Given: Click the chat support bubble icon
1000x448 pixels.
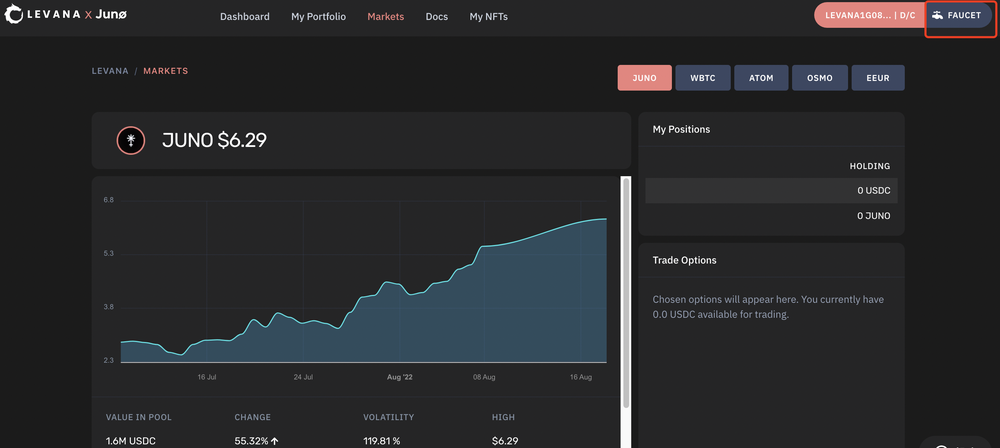Looking at the screenshot, I should 942,447.
